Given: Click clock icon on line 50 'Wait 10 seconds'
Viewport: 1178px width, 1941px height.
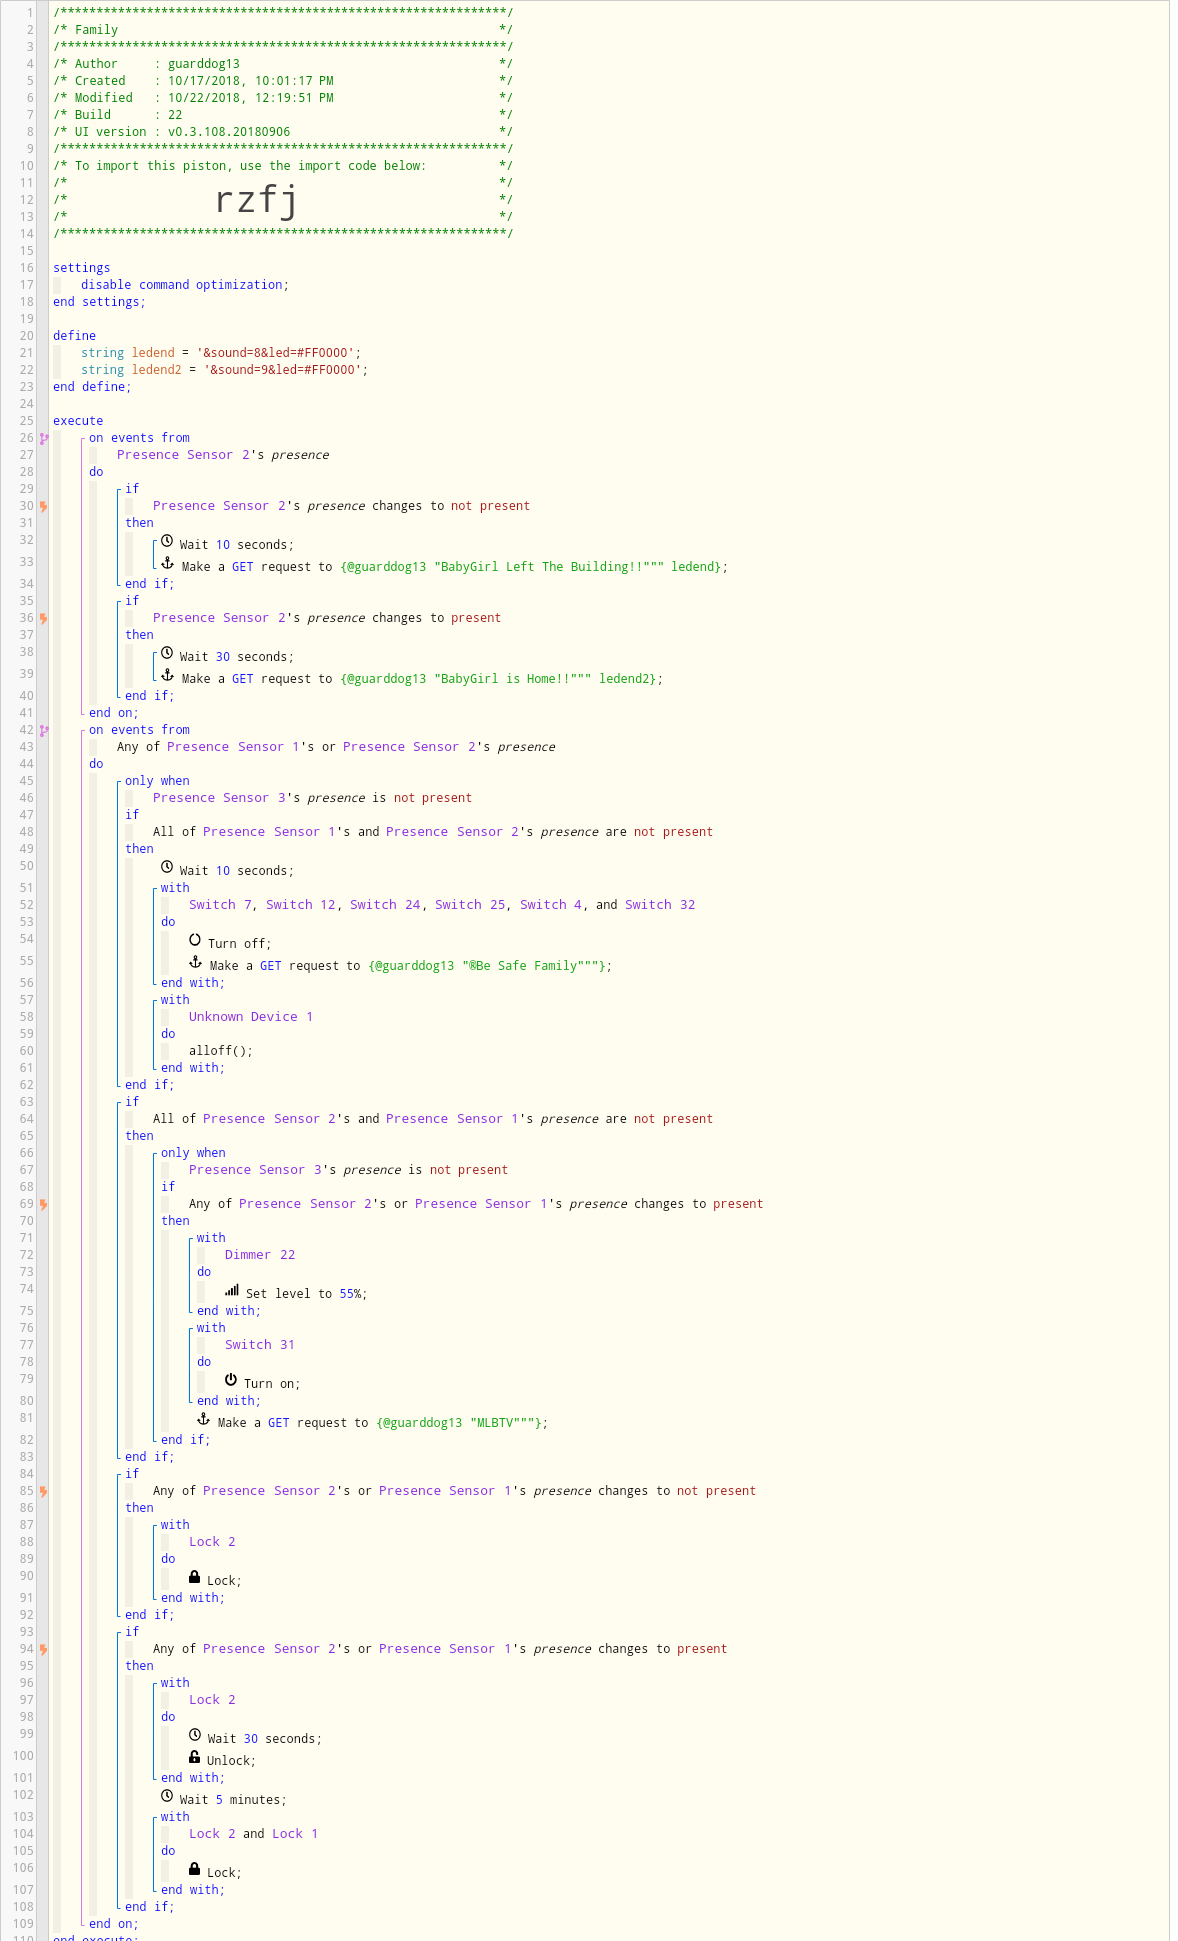Looking at the screenshot, I should pyautogui.click(x=167, y=867).
